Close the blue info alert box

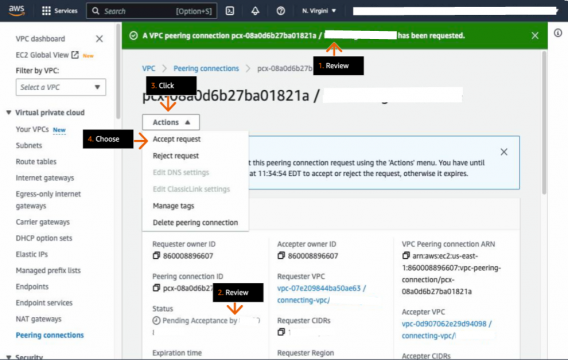(x=504, y=152)
